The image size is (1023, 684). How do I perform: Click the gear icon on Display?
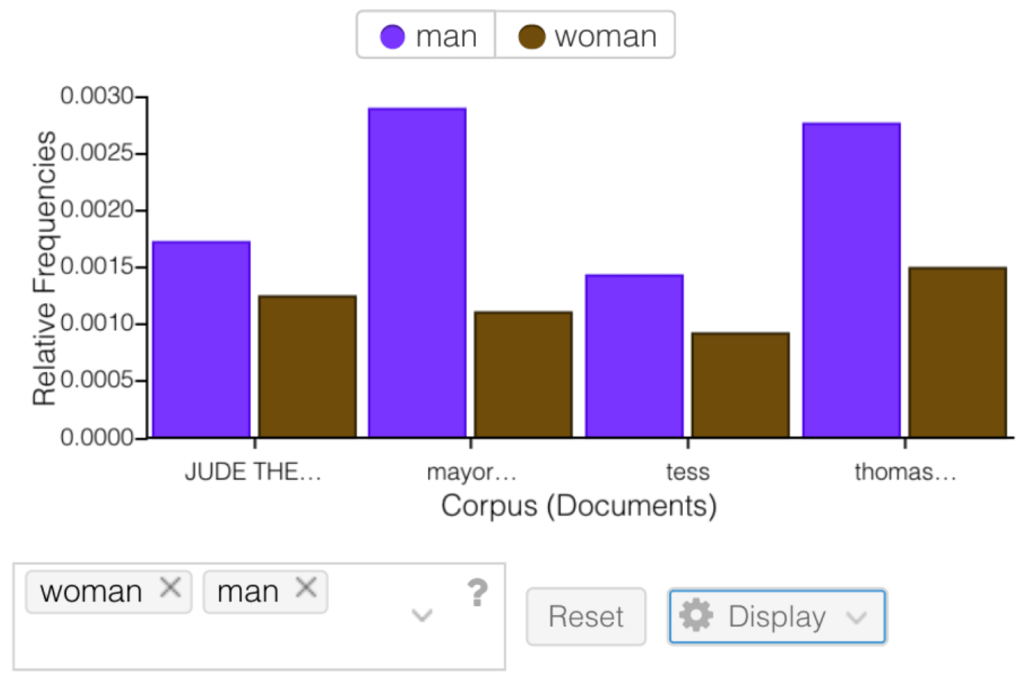696,616
